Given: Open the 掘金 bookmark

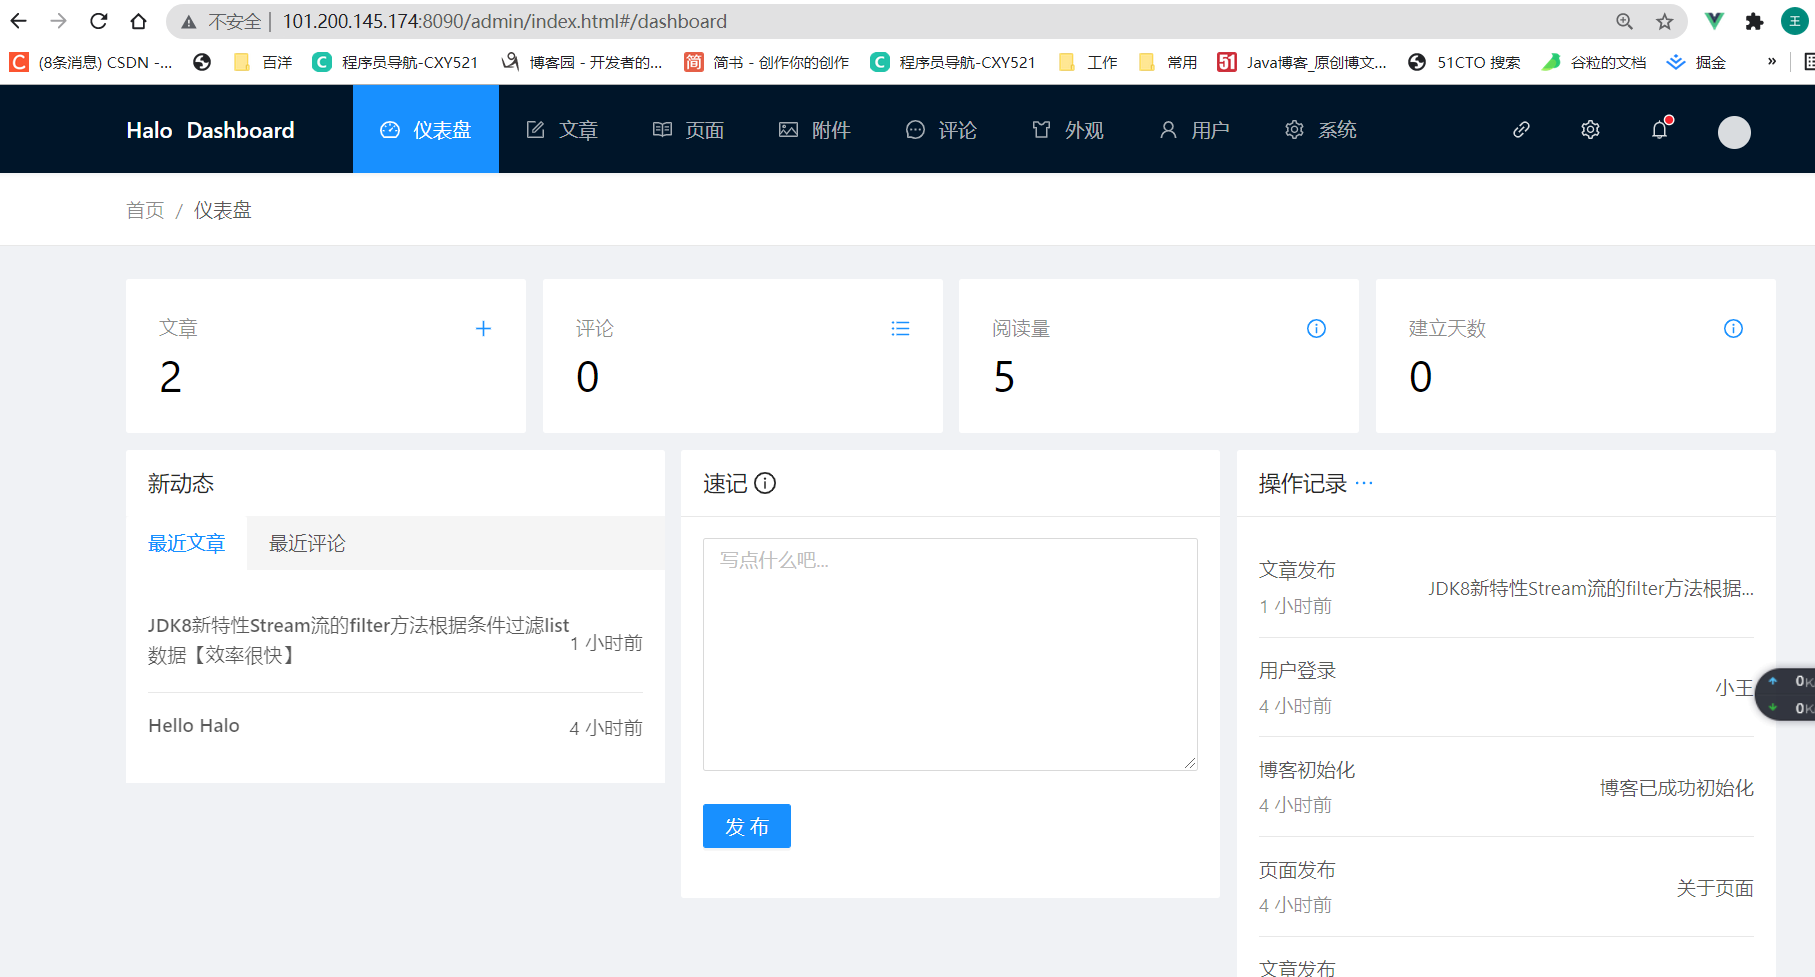Looking at the screenshot, I should [1696, 62].
